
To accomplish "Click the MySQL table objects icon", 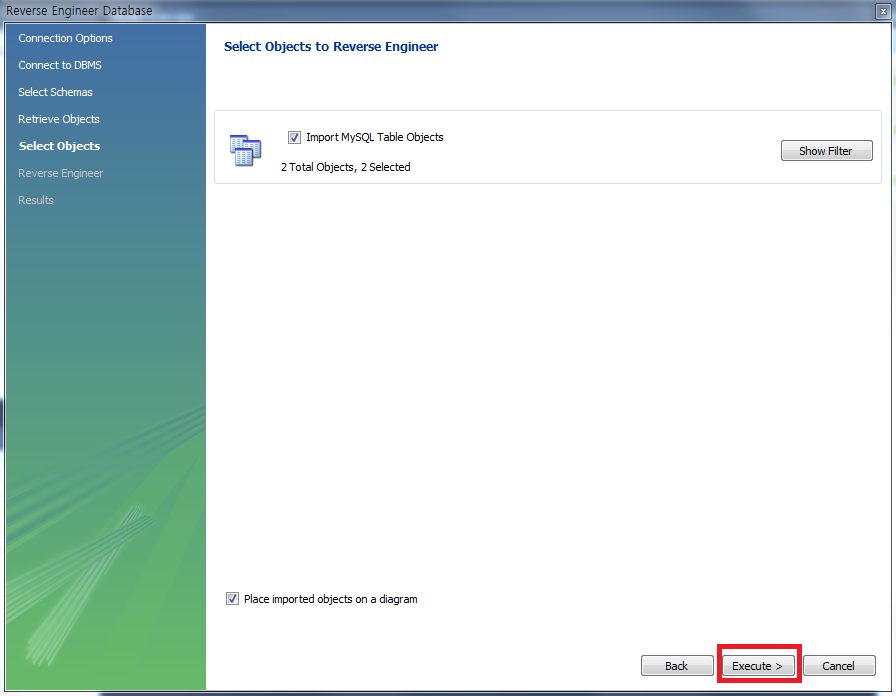I will [245, 150].
